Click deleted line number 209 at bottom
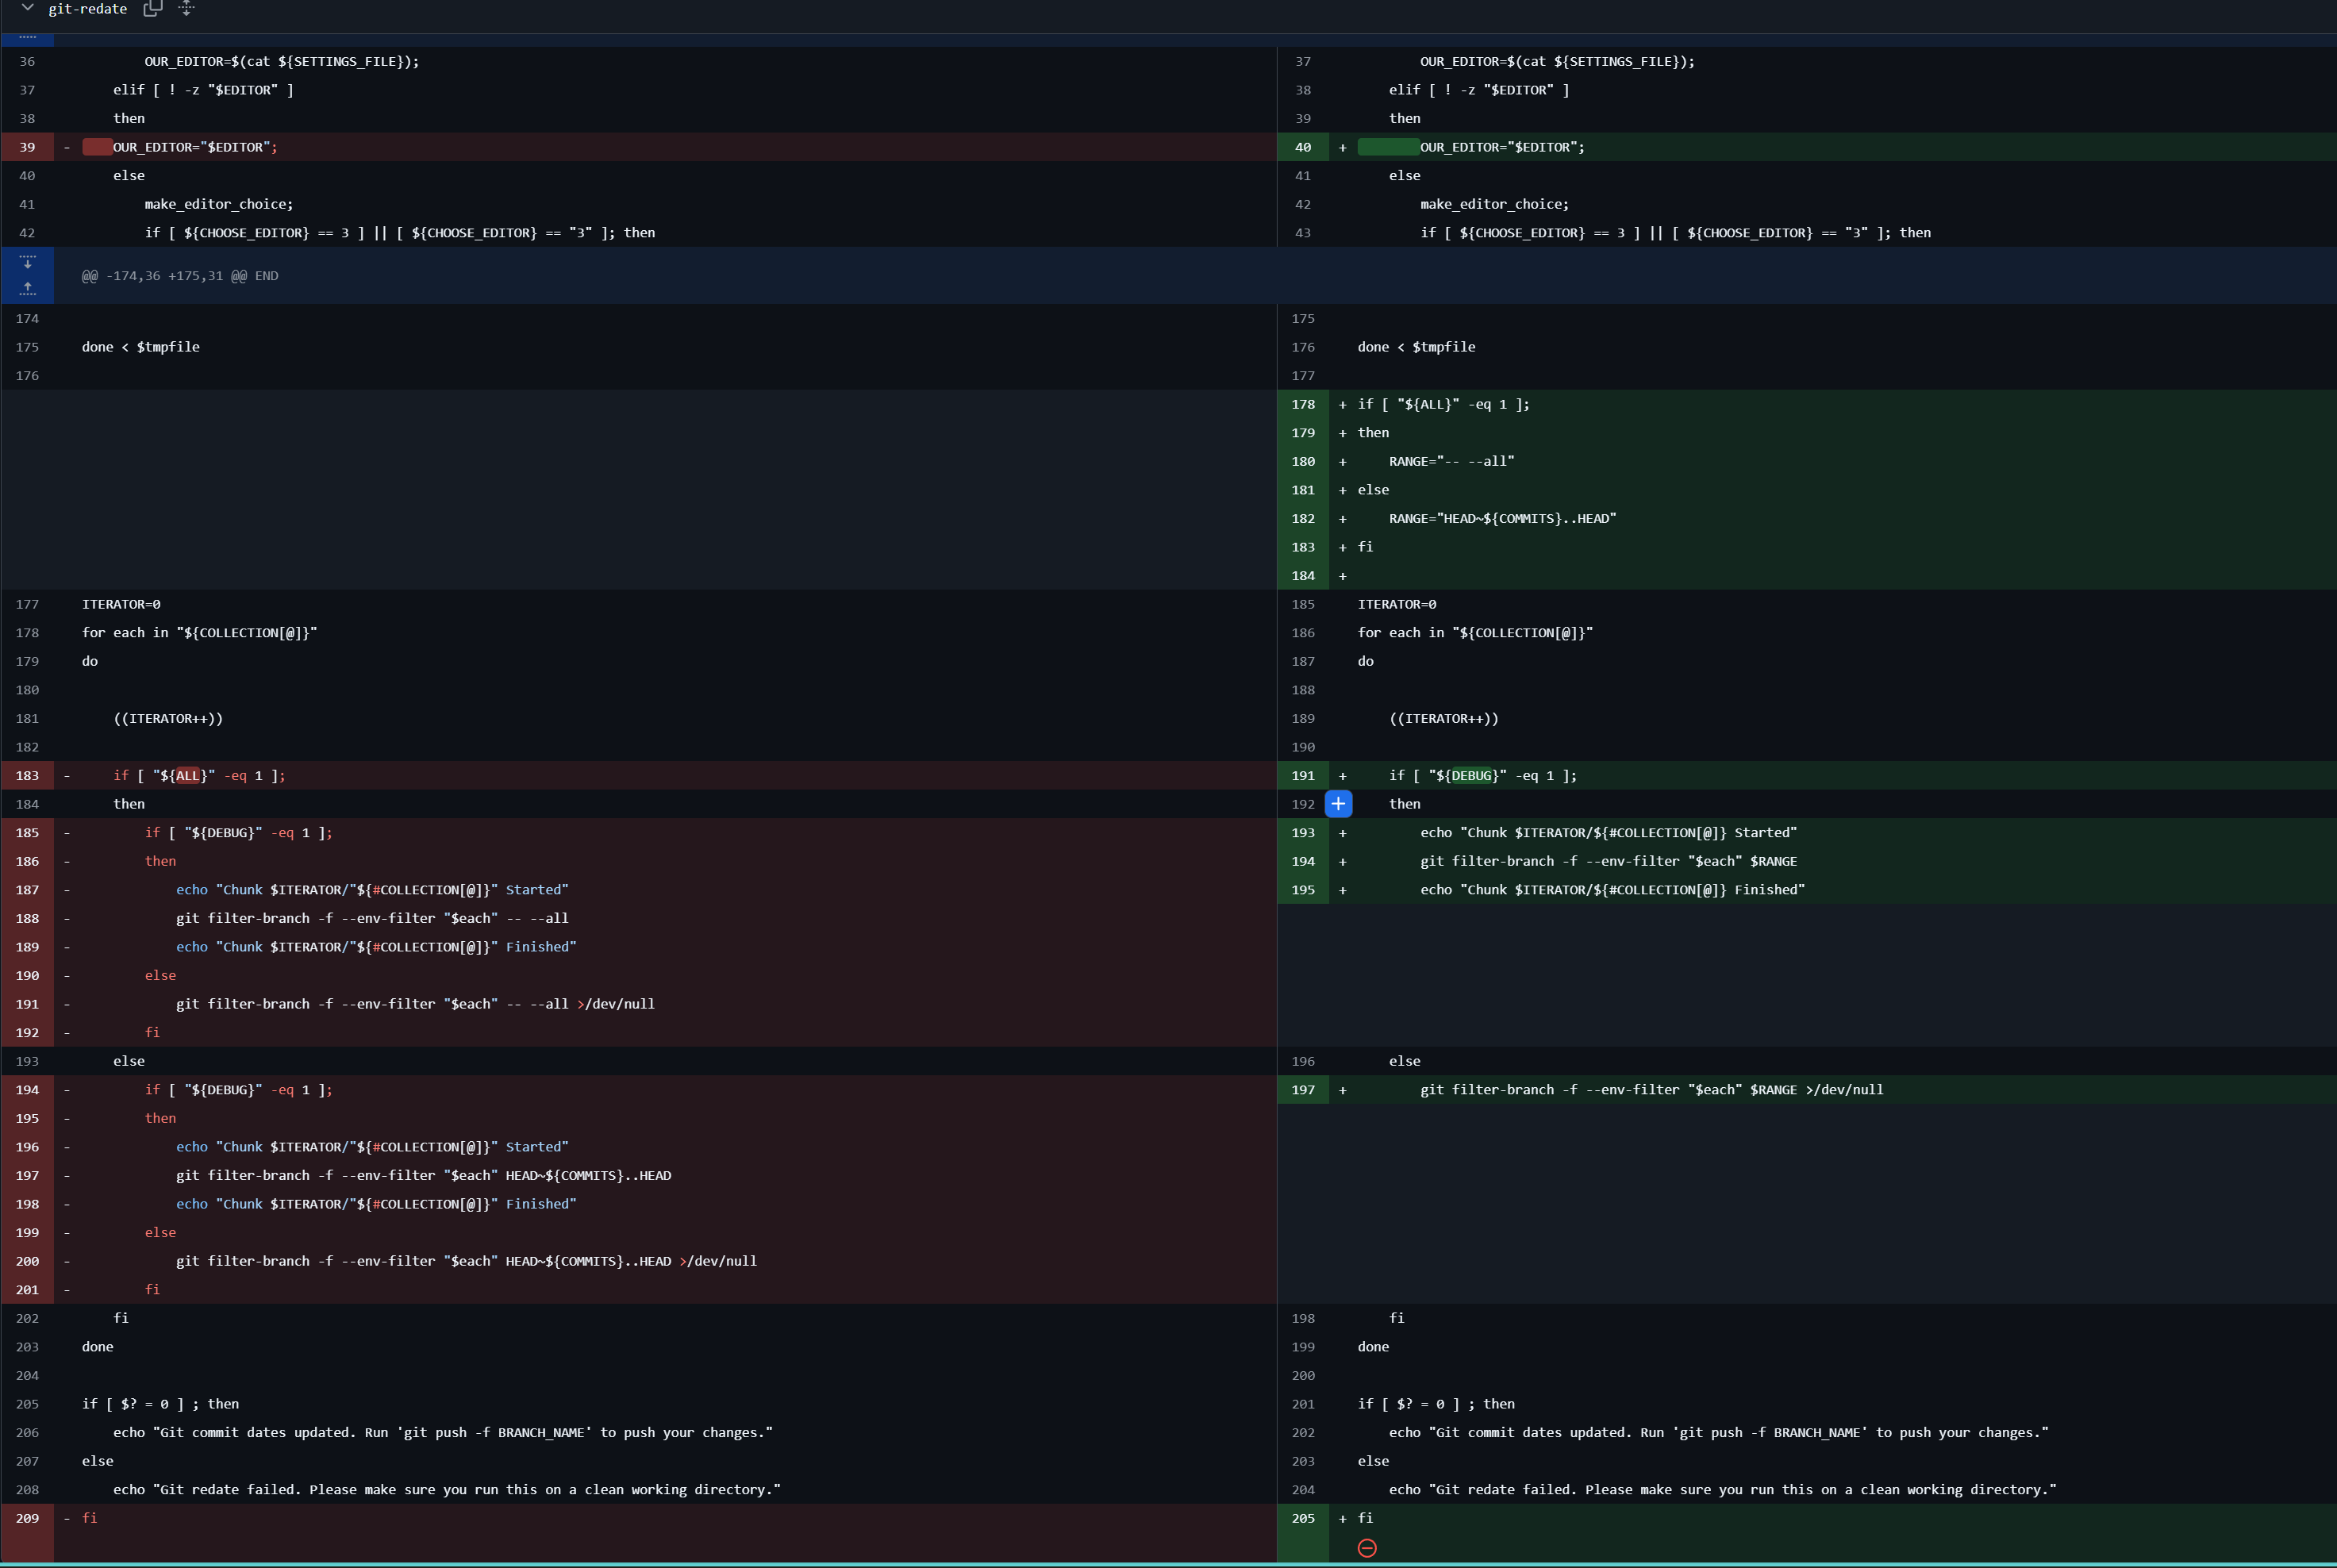 [27, 1518]
